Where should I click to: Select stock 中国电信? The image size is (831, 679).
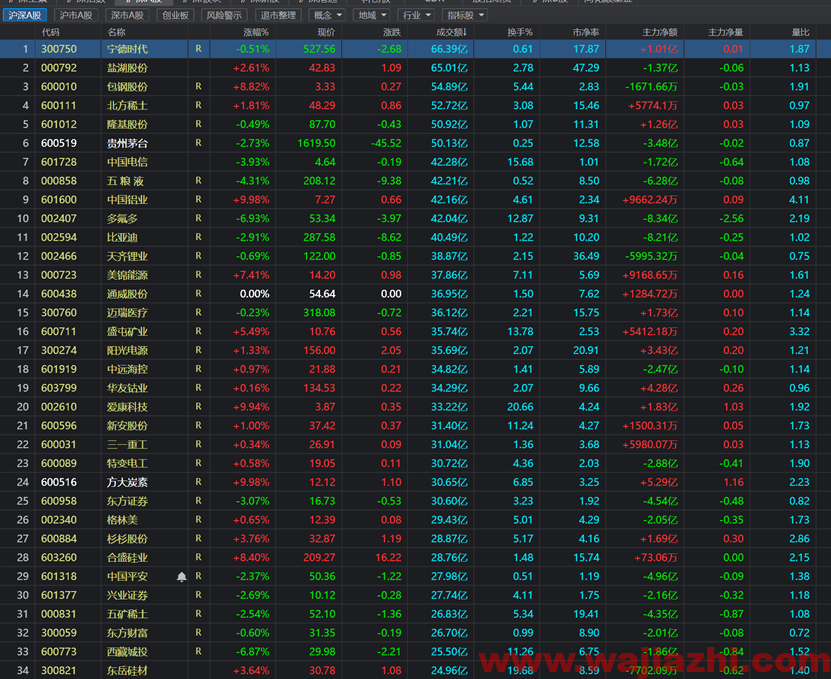[127, 162]
